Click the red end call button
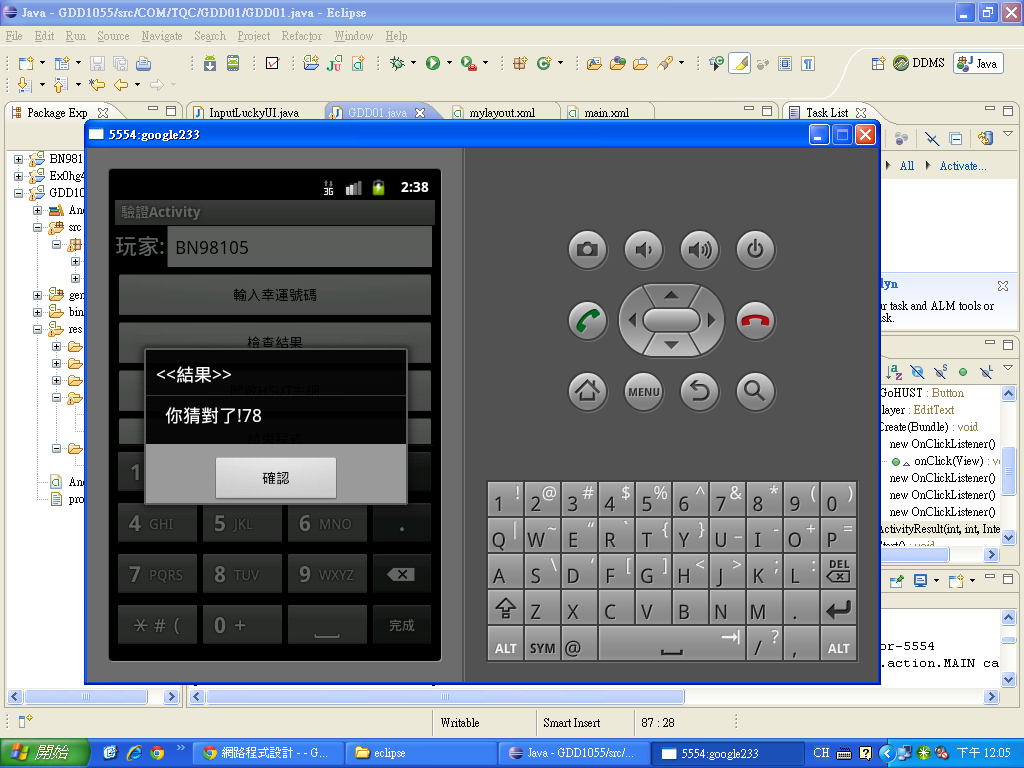 (x=756, y=321)
